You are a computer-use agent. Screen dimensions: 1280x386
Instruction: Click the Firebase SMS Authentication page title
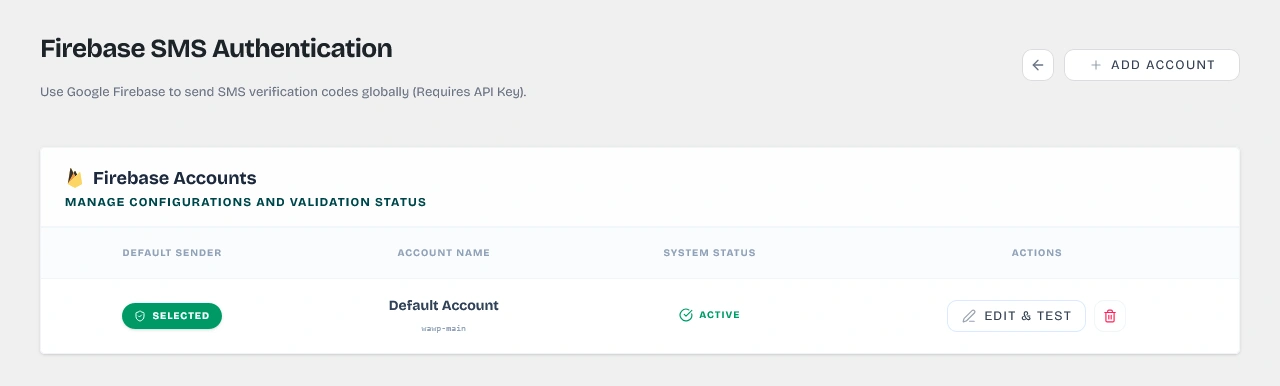pyautogui.click(x=216, y=48)
